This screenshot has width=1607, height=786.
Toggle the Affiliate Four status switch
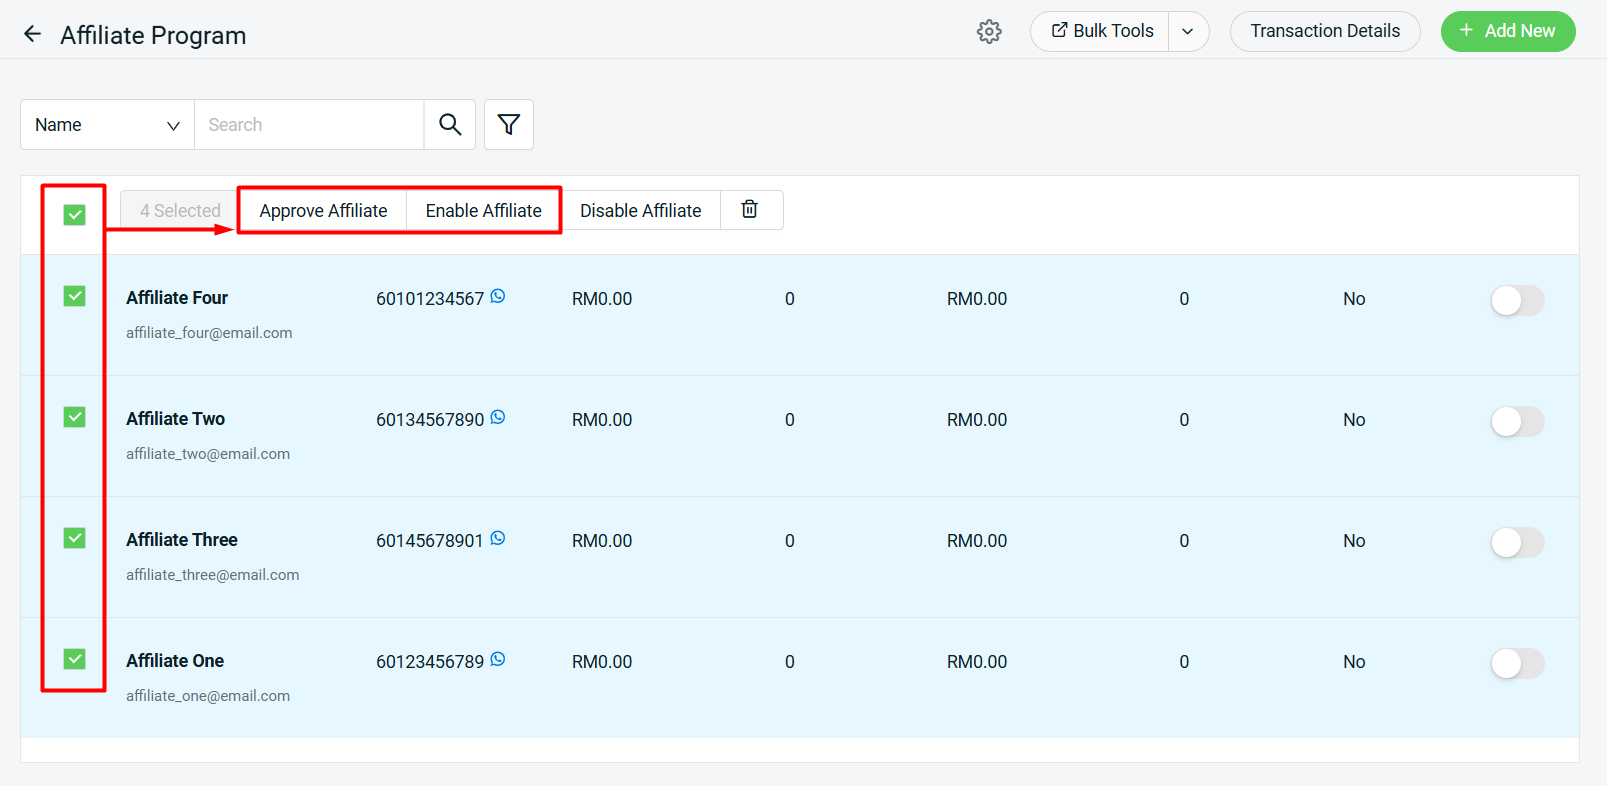1517,300
